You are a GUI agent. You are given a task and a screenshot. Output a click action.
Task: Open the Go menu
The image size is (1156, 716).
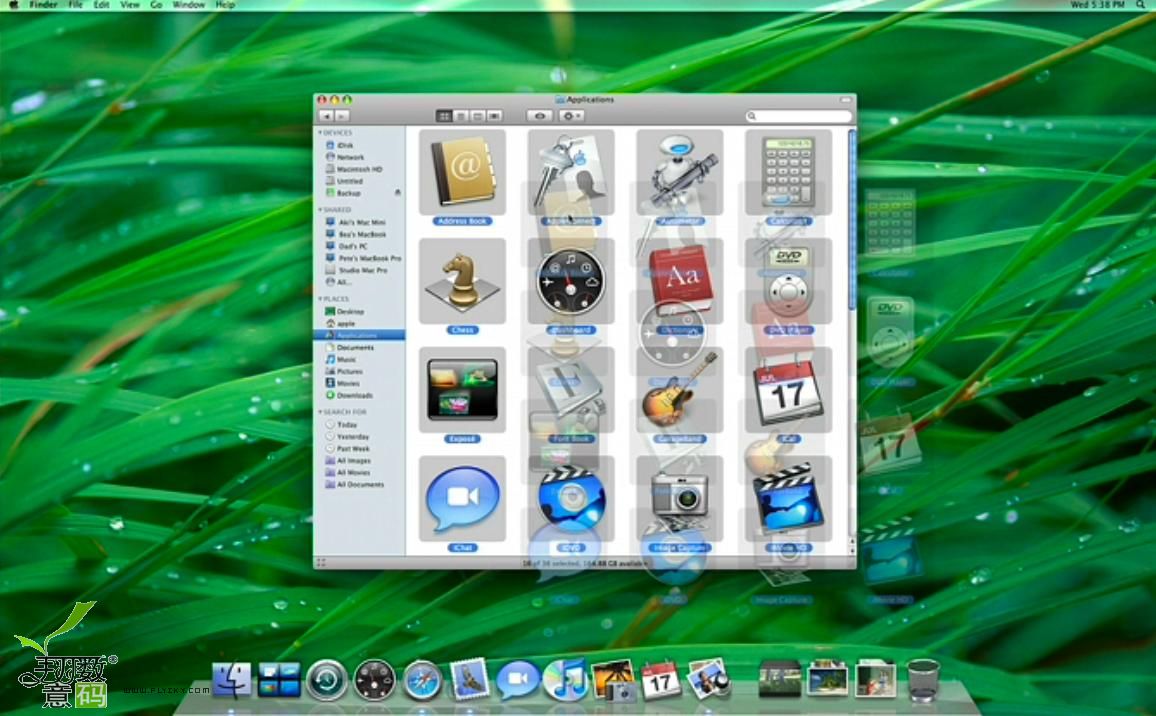[156, 4]
